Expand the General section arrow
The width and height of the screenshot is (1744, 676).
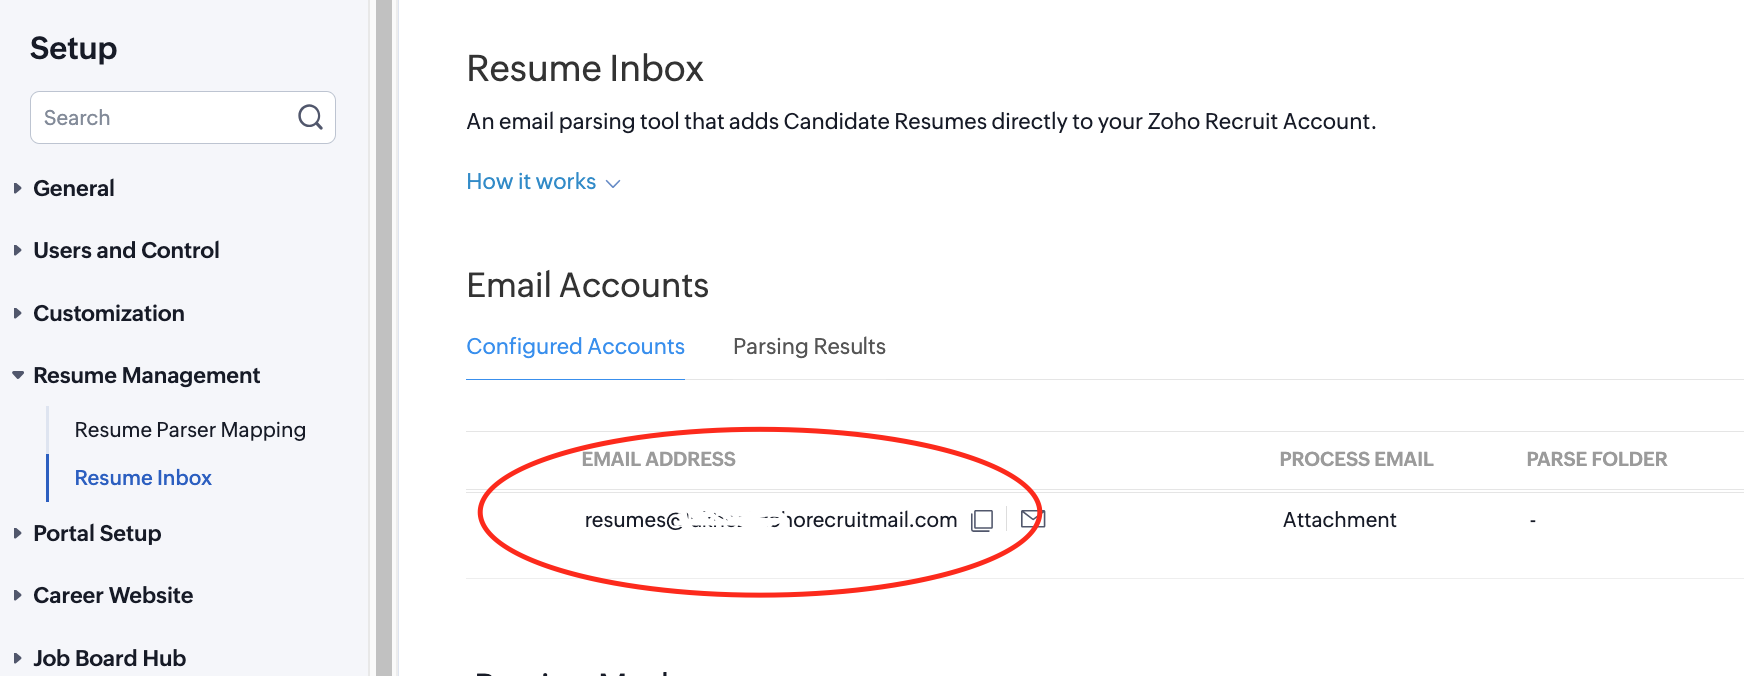(17, 188)
